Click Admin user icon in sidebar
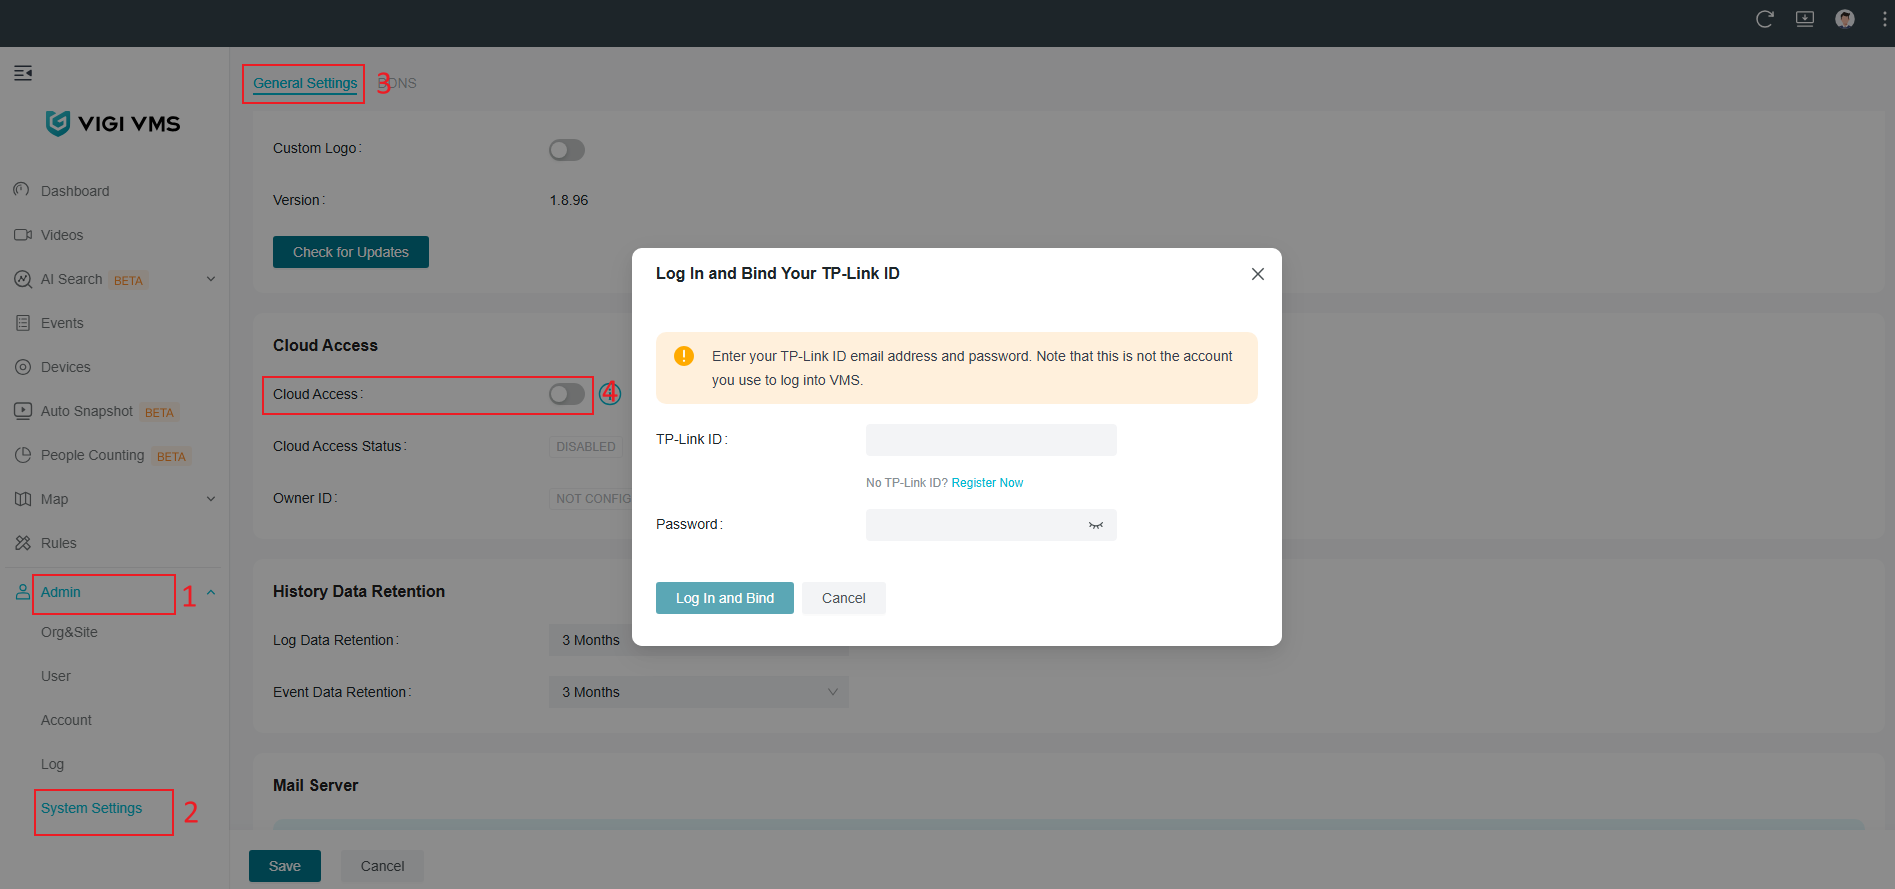1895x889 pixels. click(23, 592)
